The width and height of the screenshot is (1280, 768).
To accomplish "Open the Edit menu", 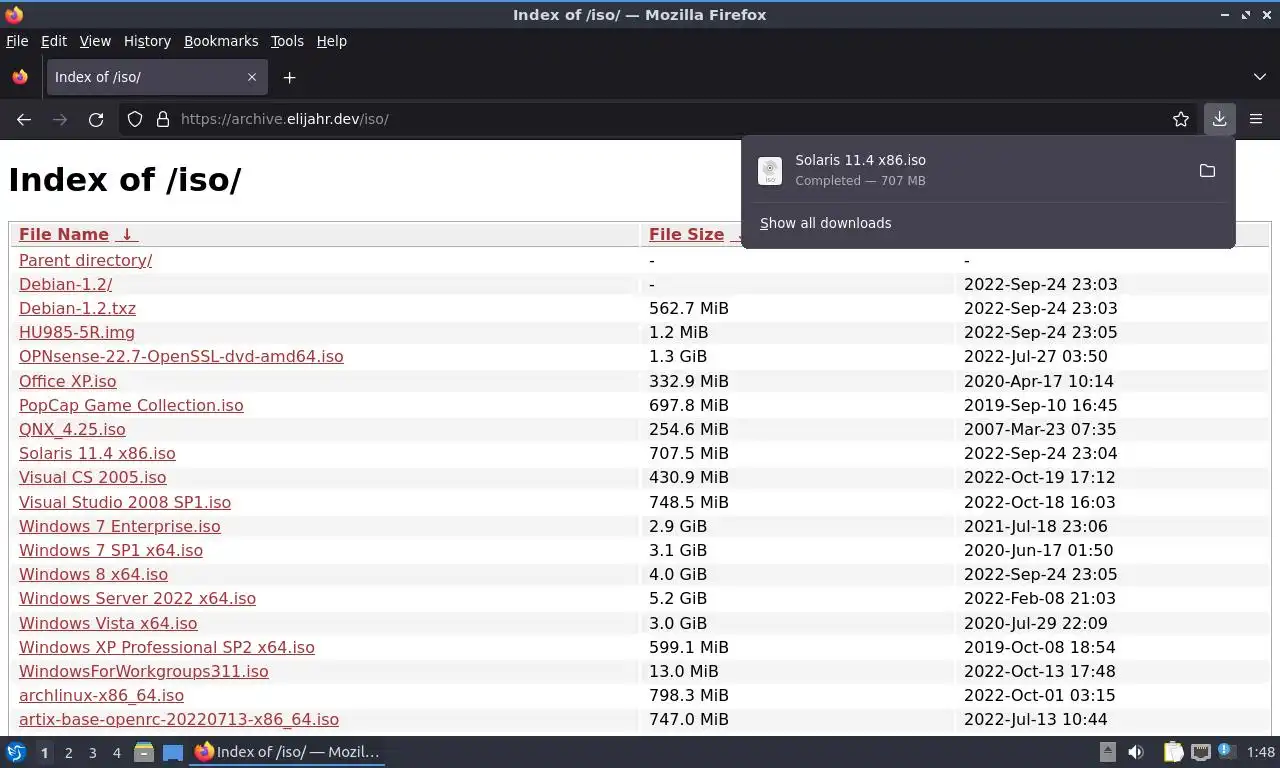I will [54, 41].
